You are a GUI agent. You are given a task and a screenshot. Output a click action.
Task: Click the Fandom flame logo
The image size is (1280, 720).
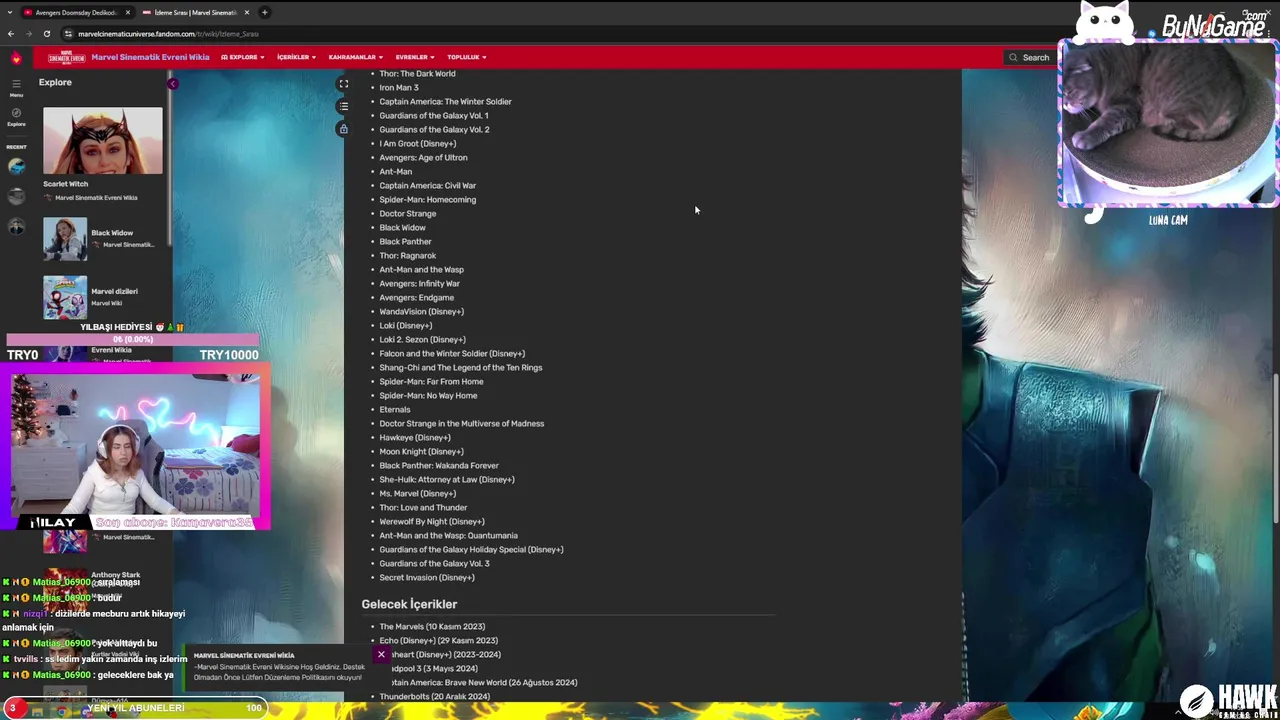coord(16,57)
